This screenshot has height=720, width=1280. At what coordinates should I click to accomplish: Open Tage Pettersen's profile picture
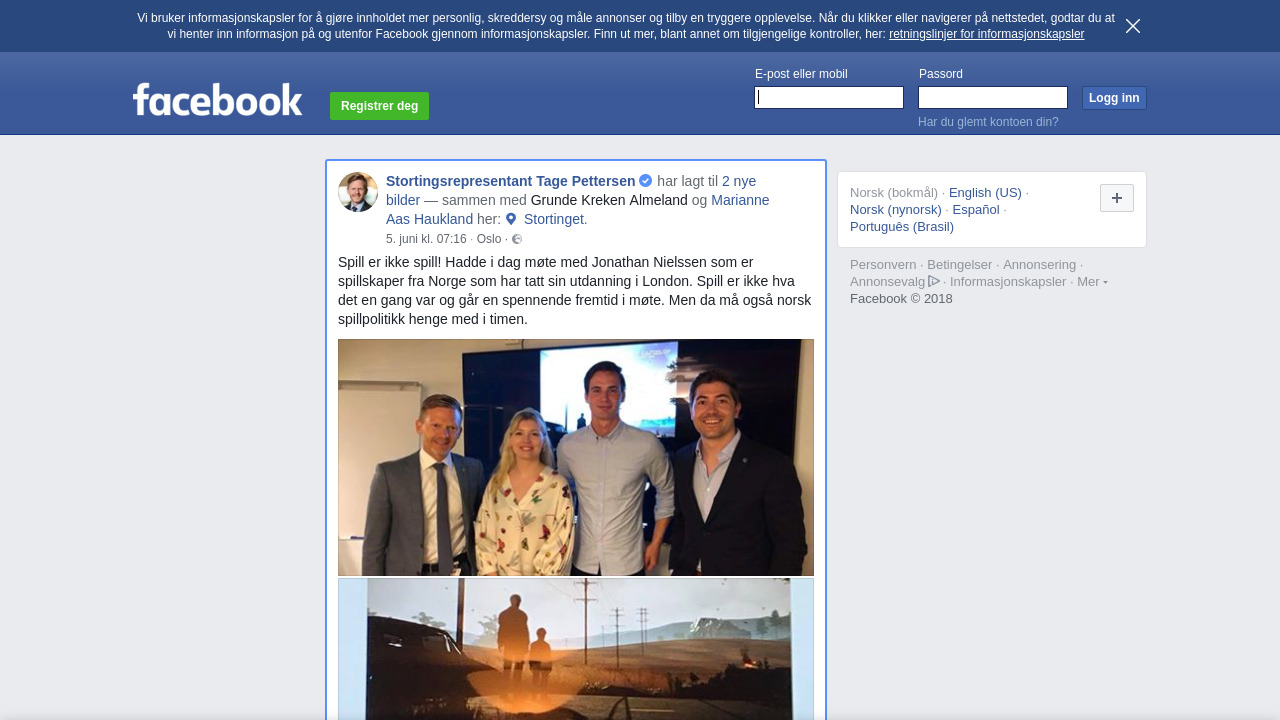358,192
